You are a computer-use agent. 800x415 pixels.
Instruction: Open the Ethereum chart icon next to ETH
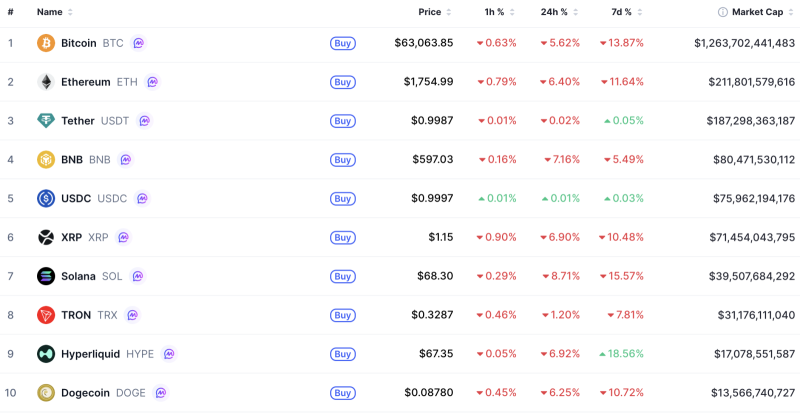152,82
